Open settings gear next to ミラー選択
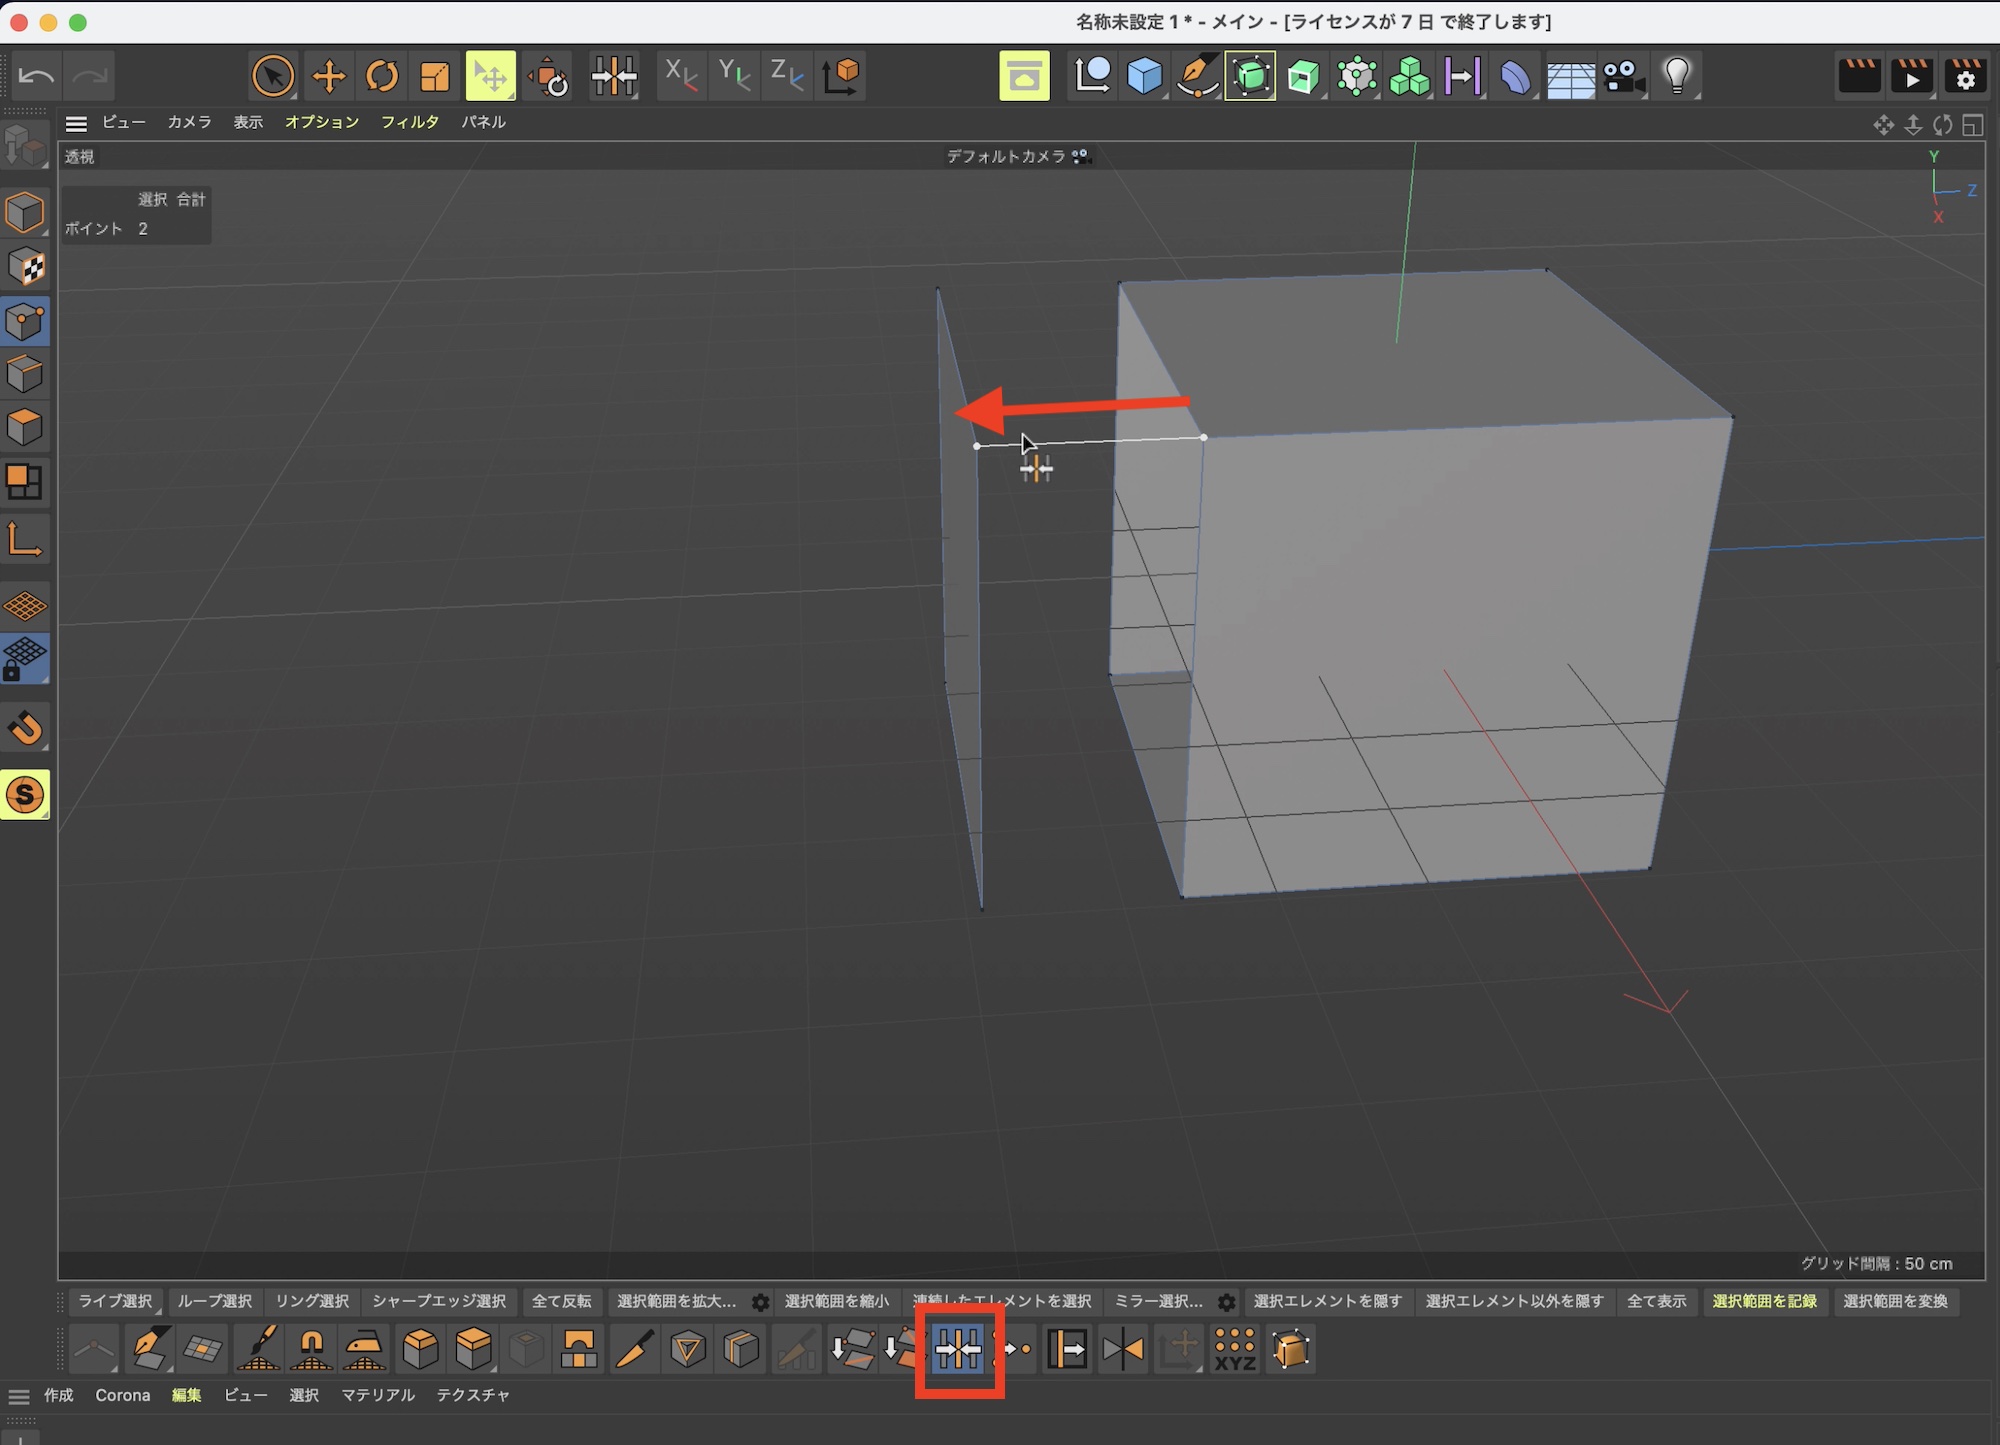The image size is (2000, 1445). pyautogui.click(x=1226, y=1302)
